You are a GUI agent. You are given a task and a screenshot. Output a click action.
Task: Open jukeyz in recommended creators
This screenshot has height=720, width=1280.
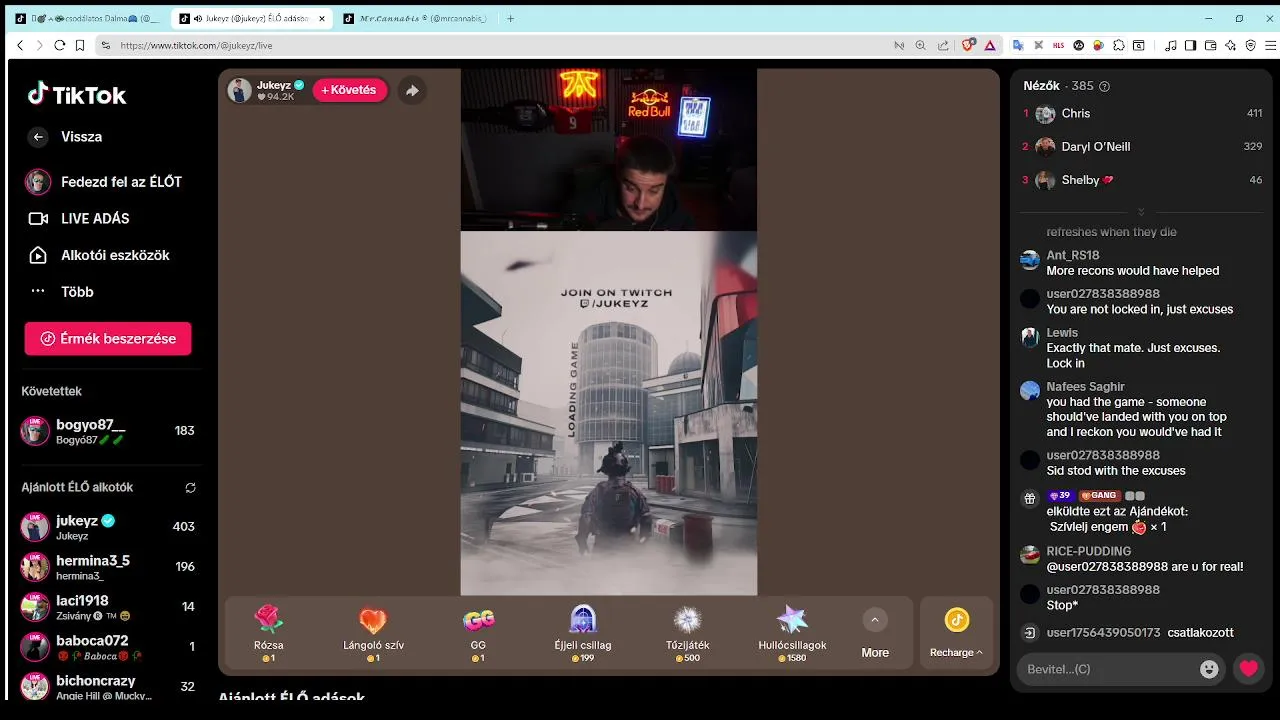108,527
